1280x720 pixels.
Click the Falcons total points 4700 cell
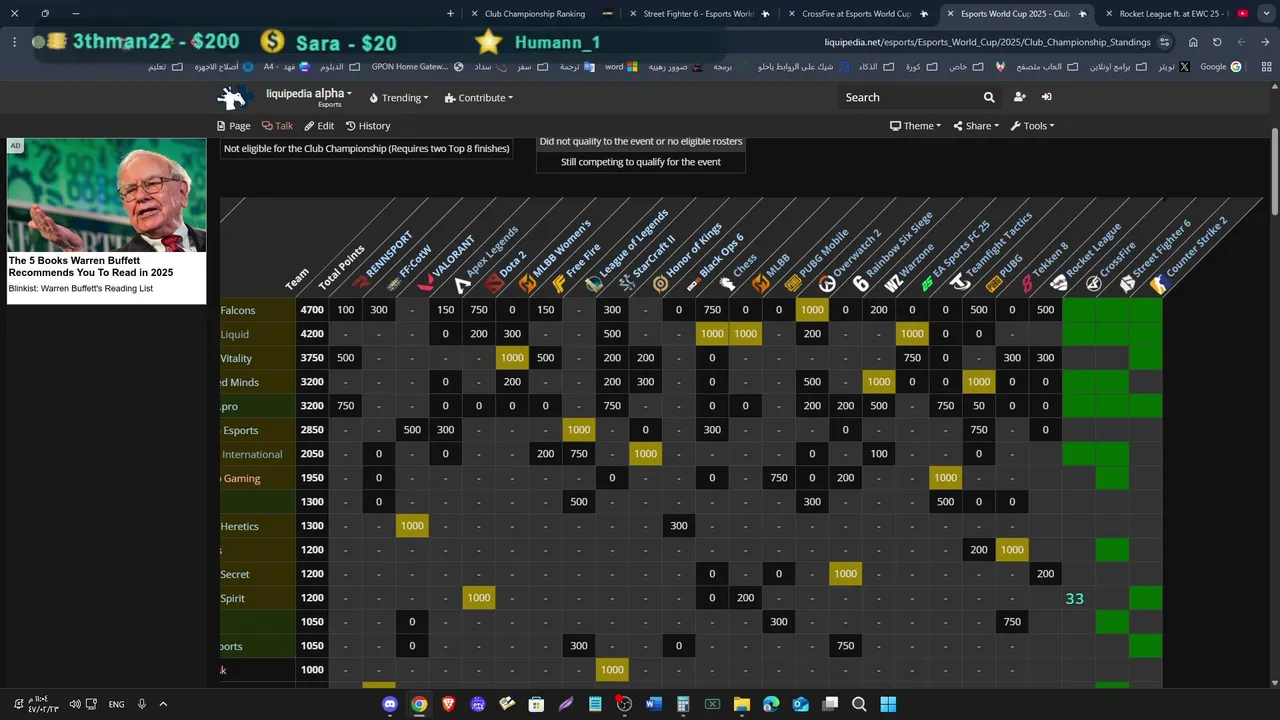(x=312, y=310)
